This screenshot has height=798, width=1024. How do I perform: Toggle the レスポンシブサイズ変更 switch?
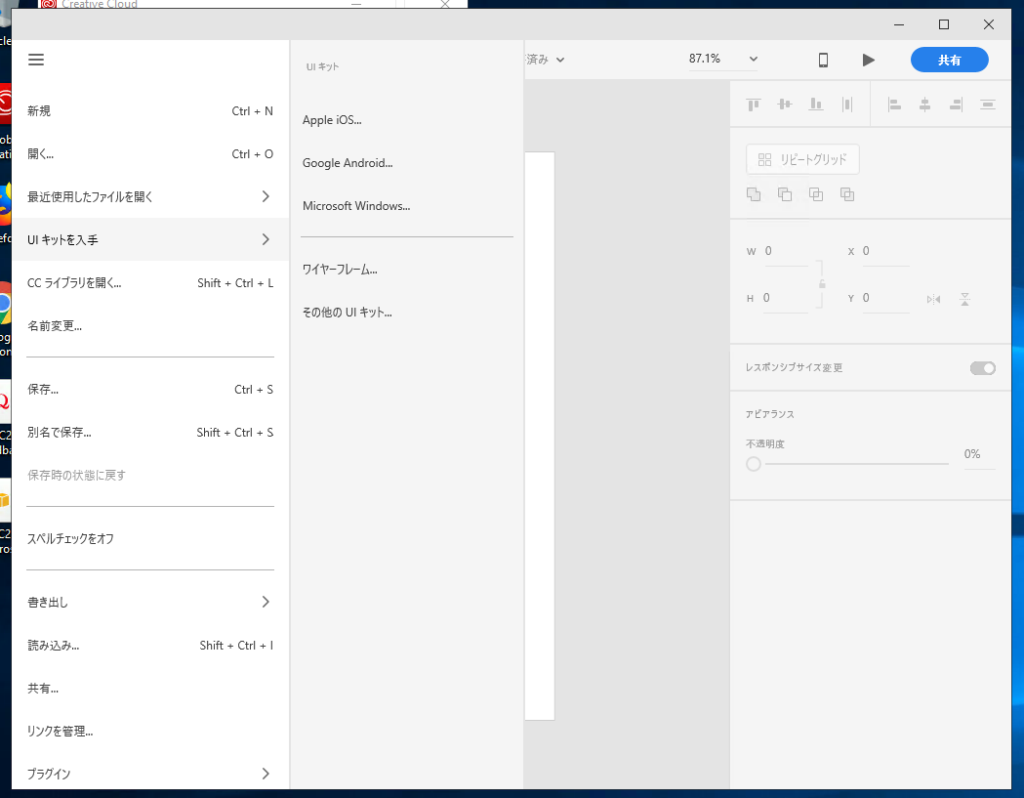point(982,368)
